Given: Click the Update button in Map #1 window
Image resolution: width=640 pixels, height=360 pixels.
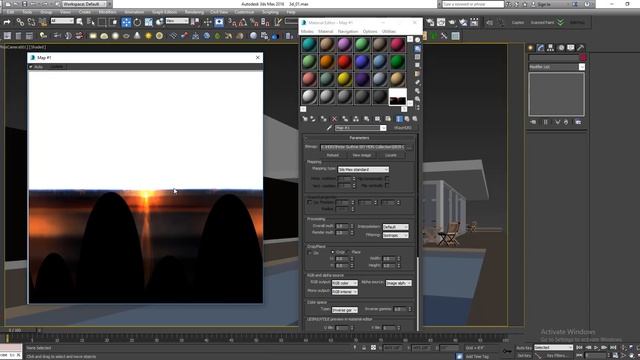Looking at the screenshot, I should pyautogui.click(x=56, y=67).
